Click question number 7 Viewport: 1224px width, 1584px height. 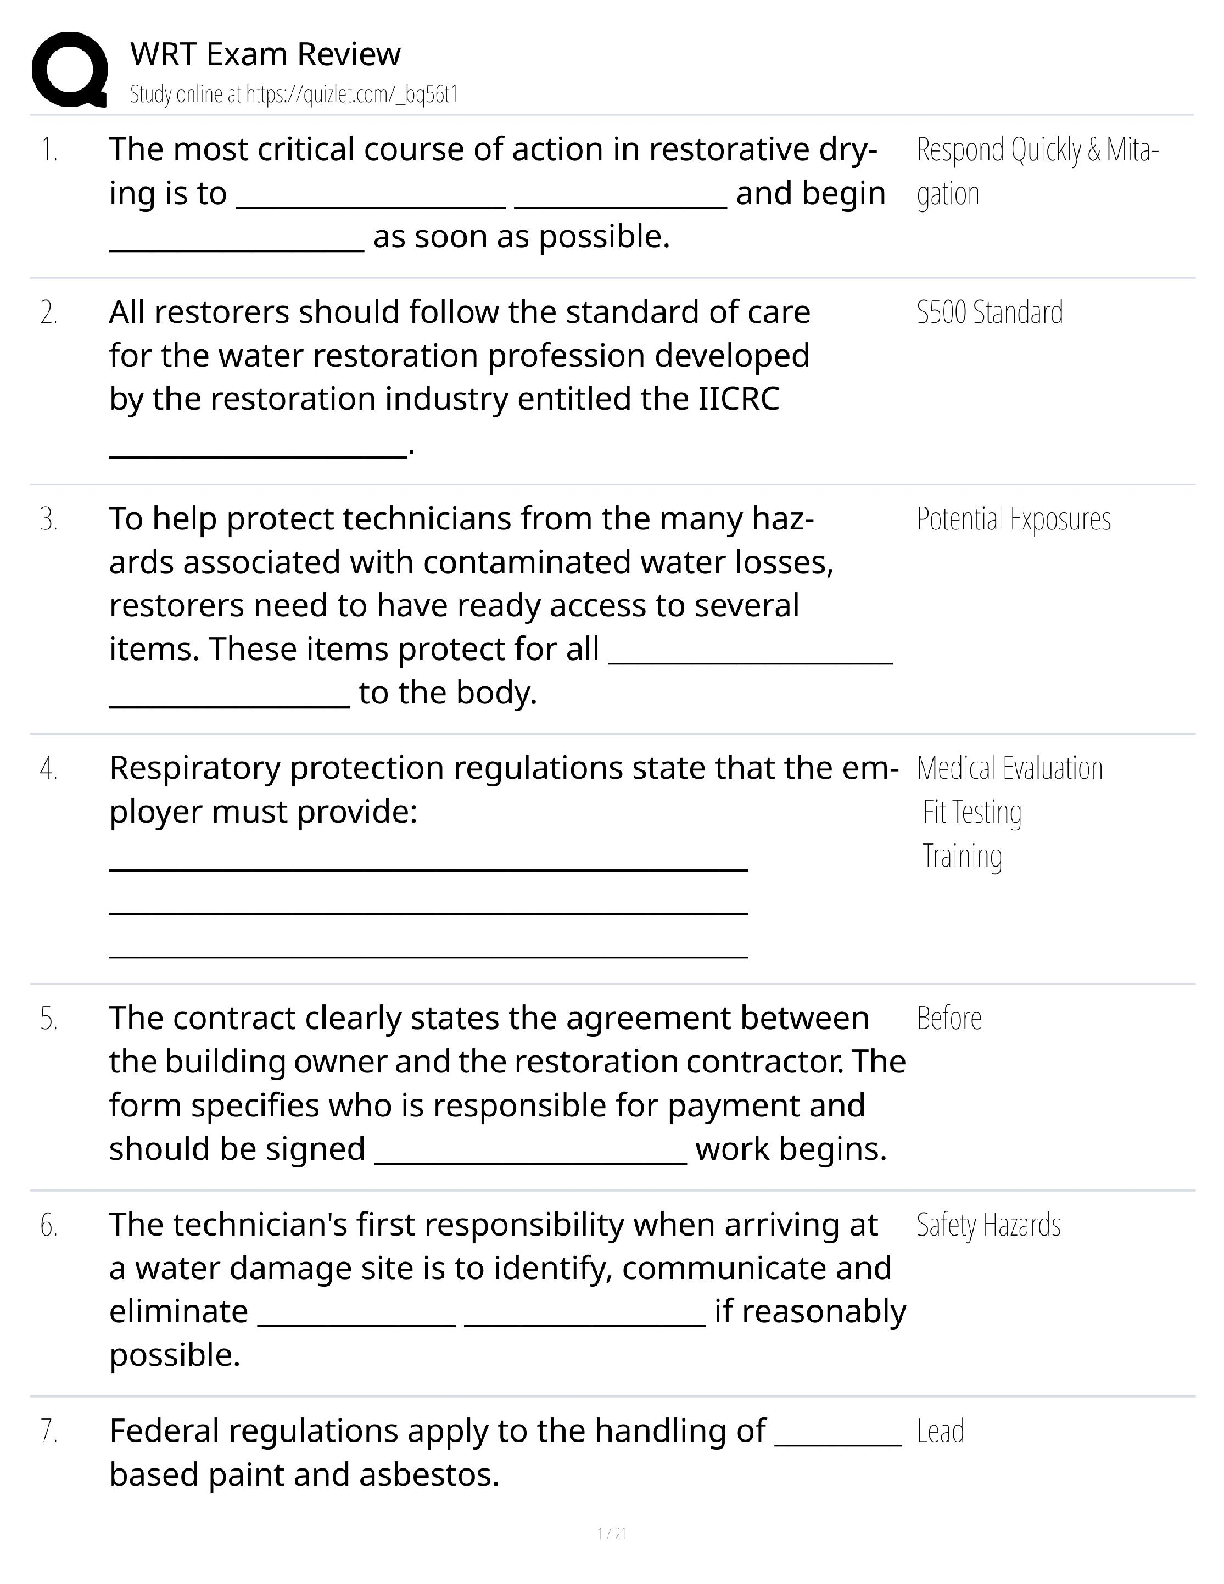click(49, 1432)
